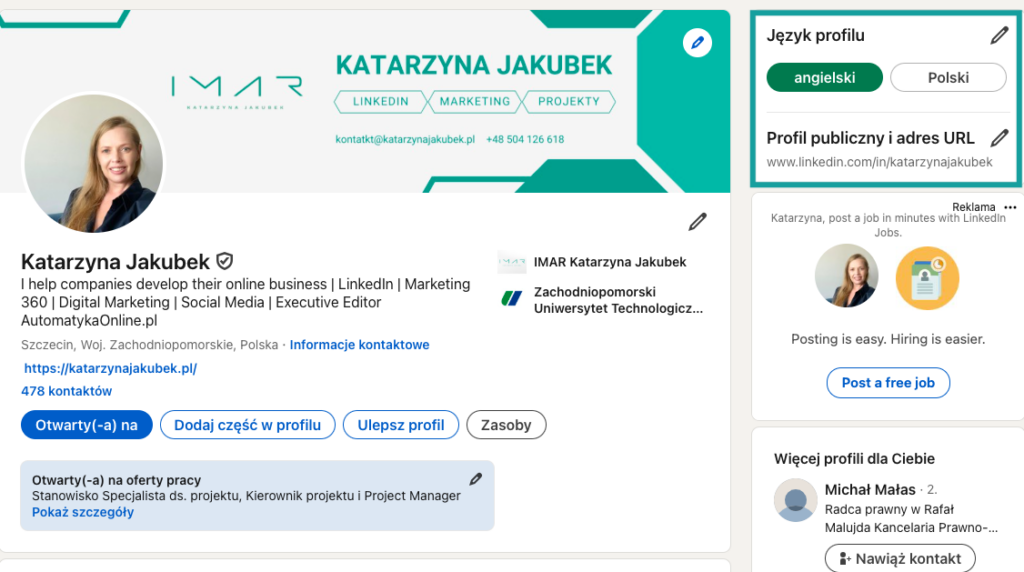The image size is (1024, 572).
Task: Edit the open-to-work card pencil icon
Action: click(476, 479)
